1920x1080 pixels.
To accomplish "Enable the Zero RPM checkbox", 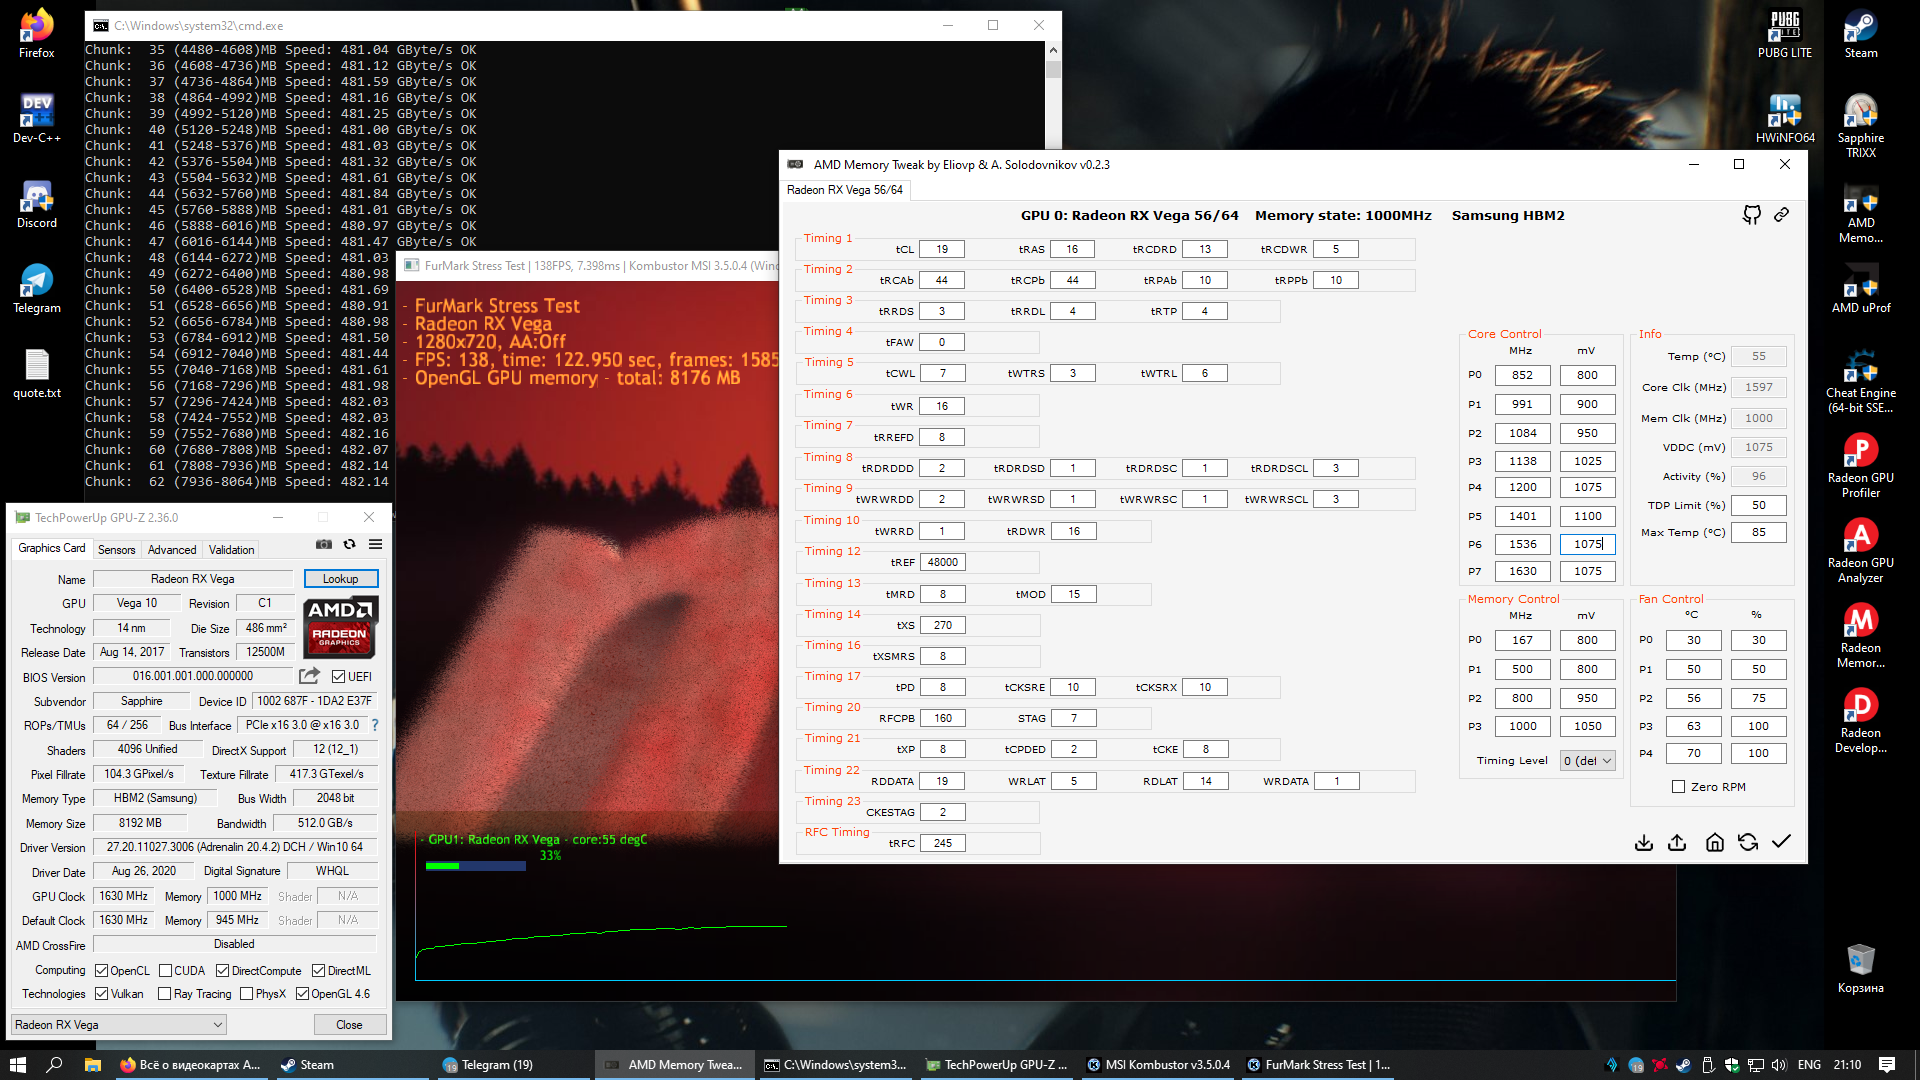I will pyautogui.click(x=1679, y=787).
